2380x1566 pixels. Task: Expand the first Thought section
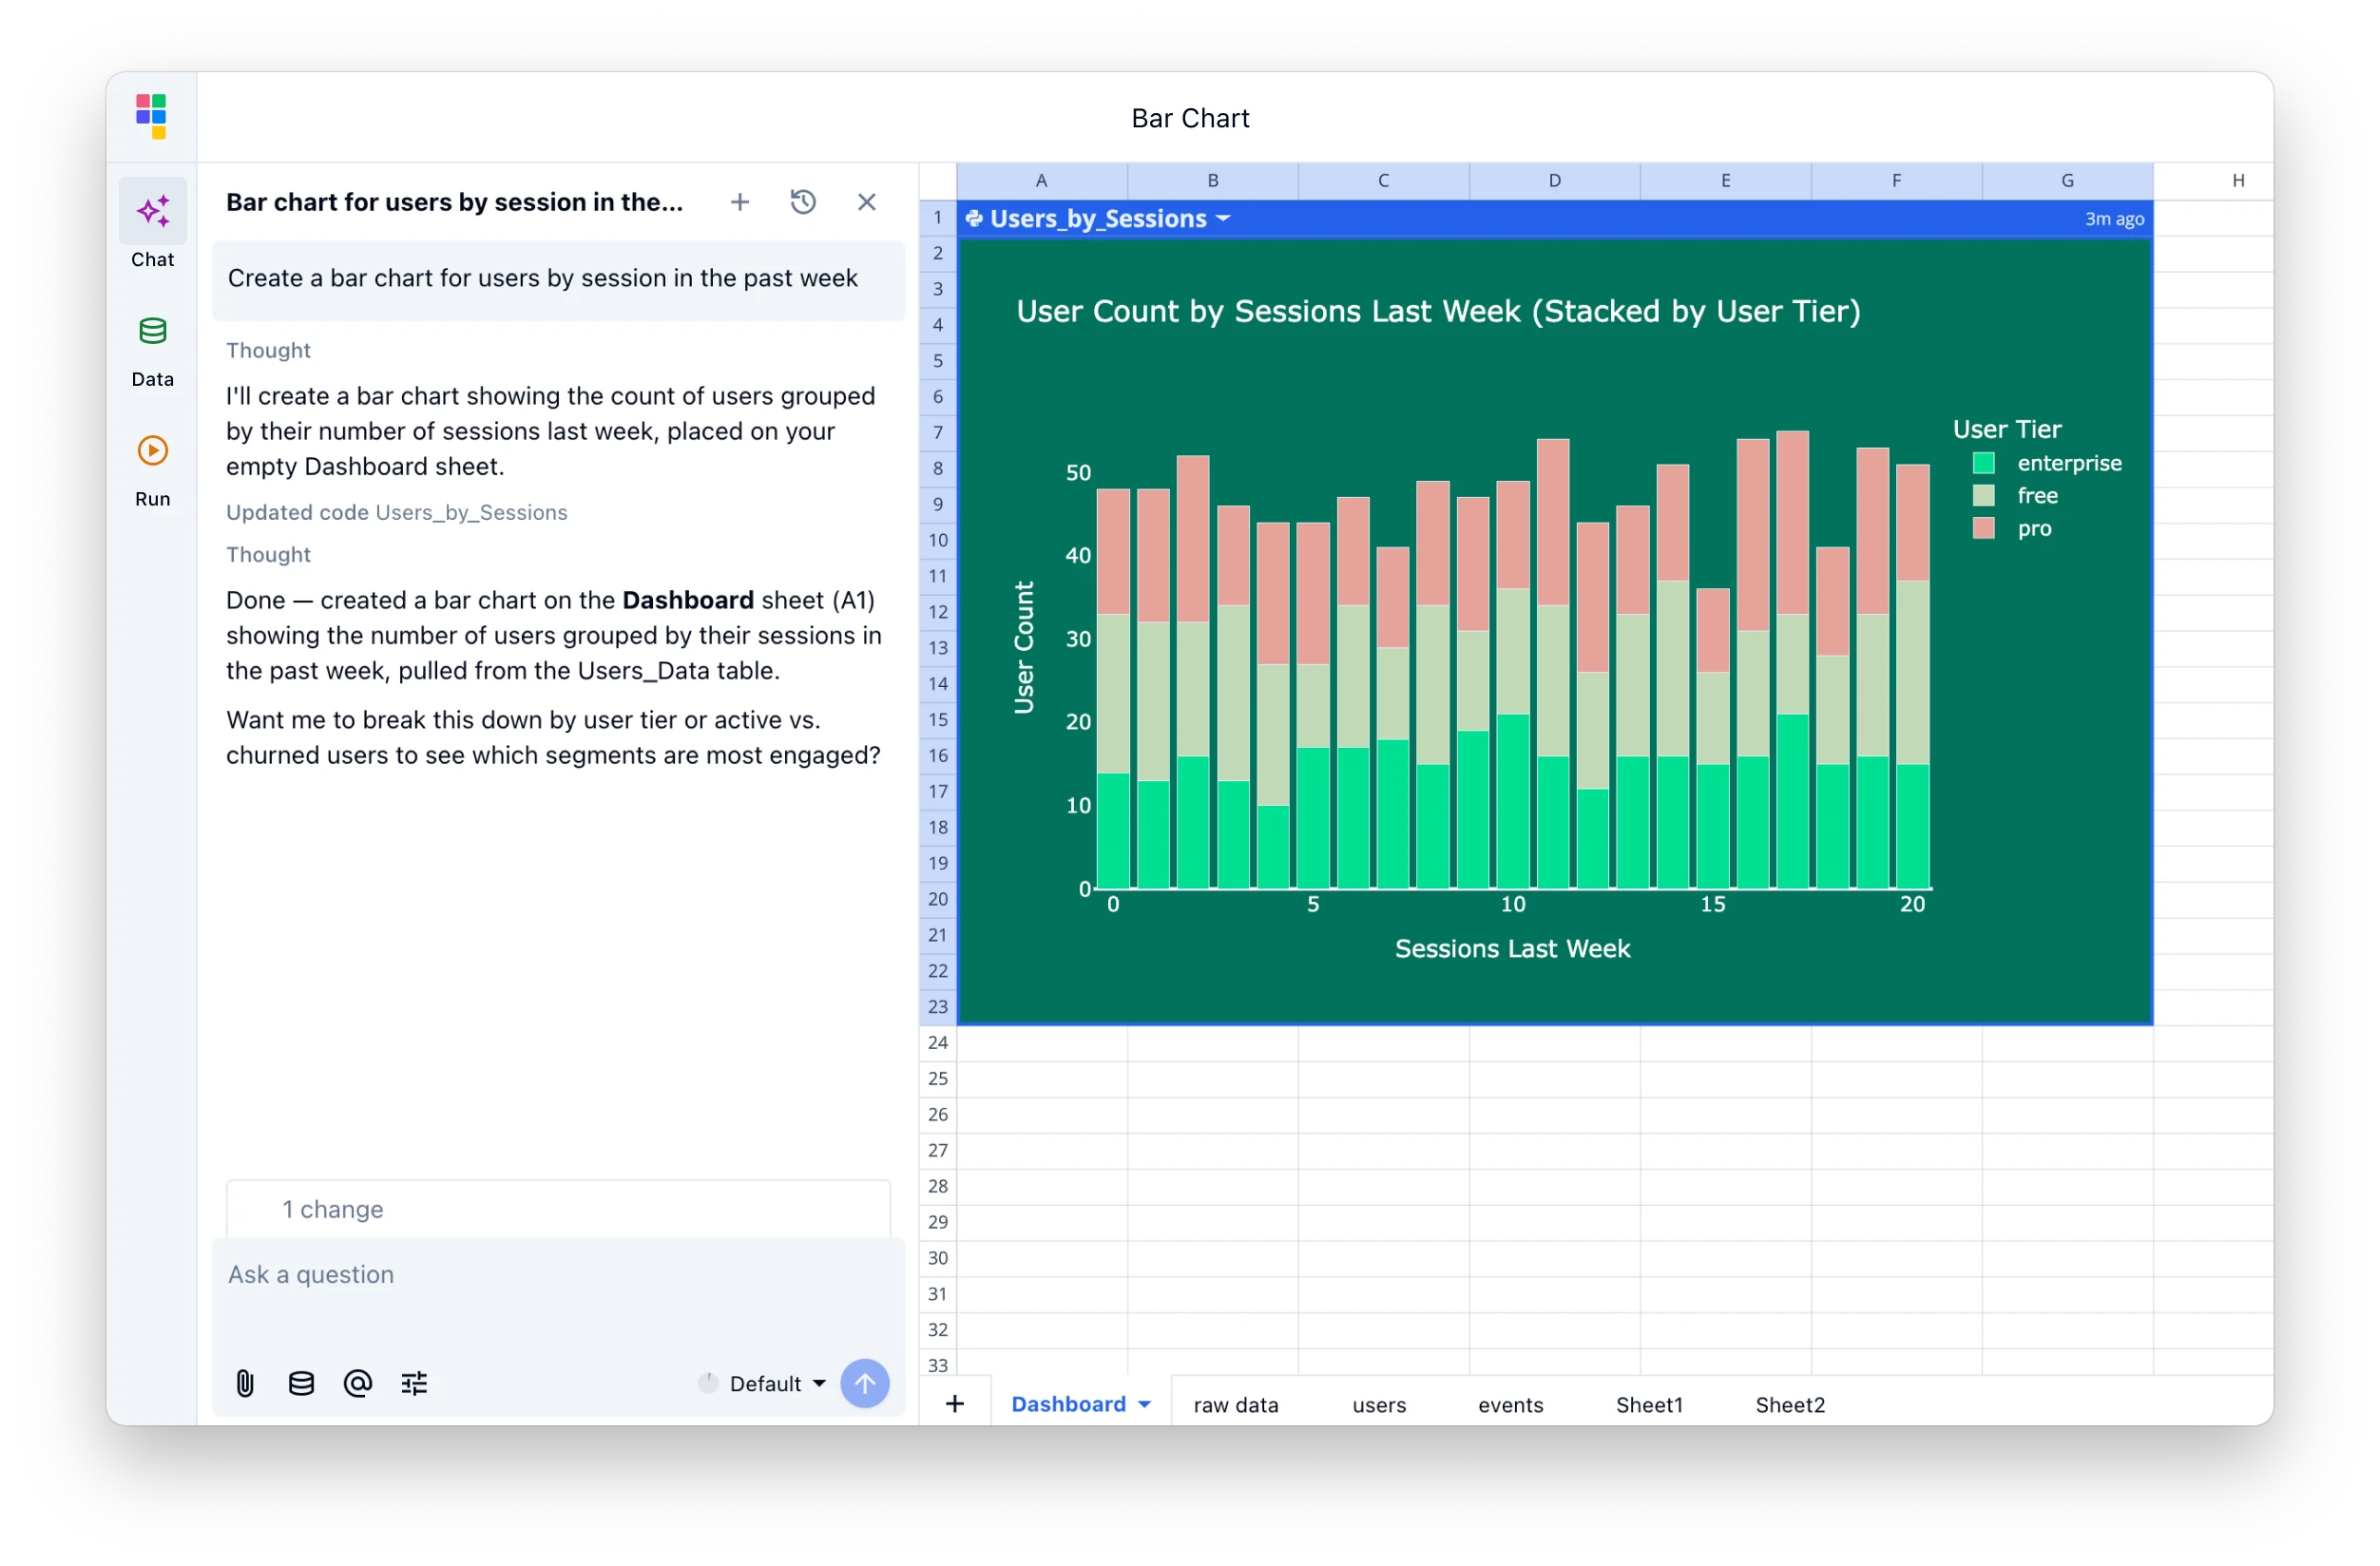click(268, 350)
